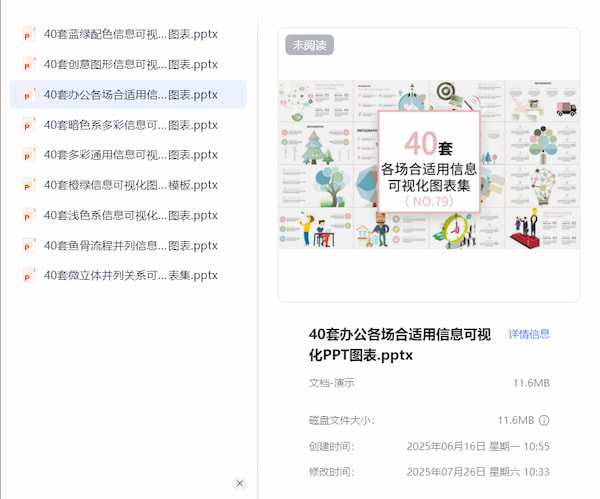This screenshot has width=600, height=499.
Task: Select the highlighted file 40套办公各场合适用信
Action: [130, 95]
